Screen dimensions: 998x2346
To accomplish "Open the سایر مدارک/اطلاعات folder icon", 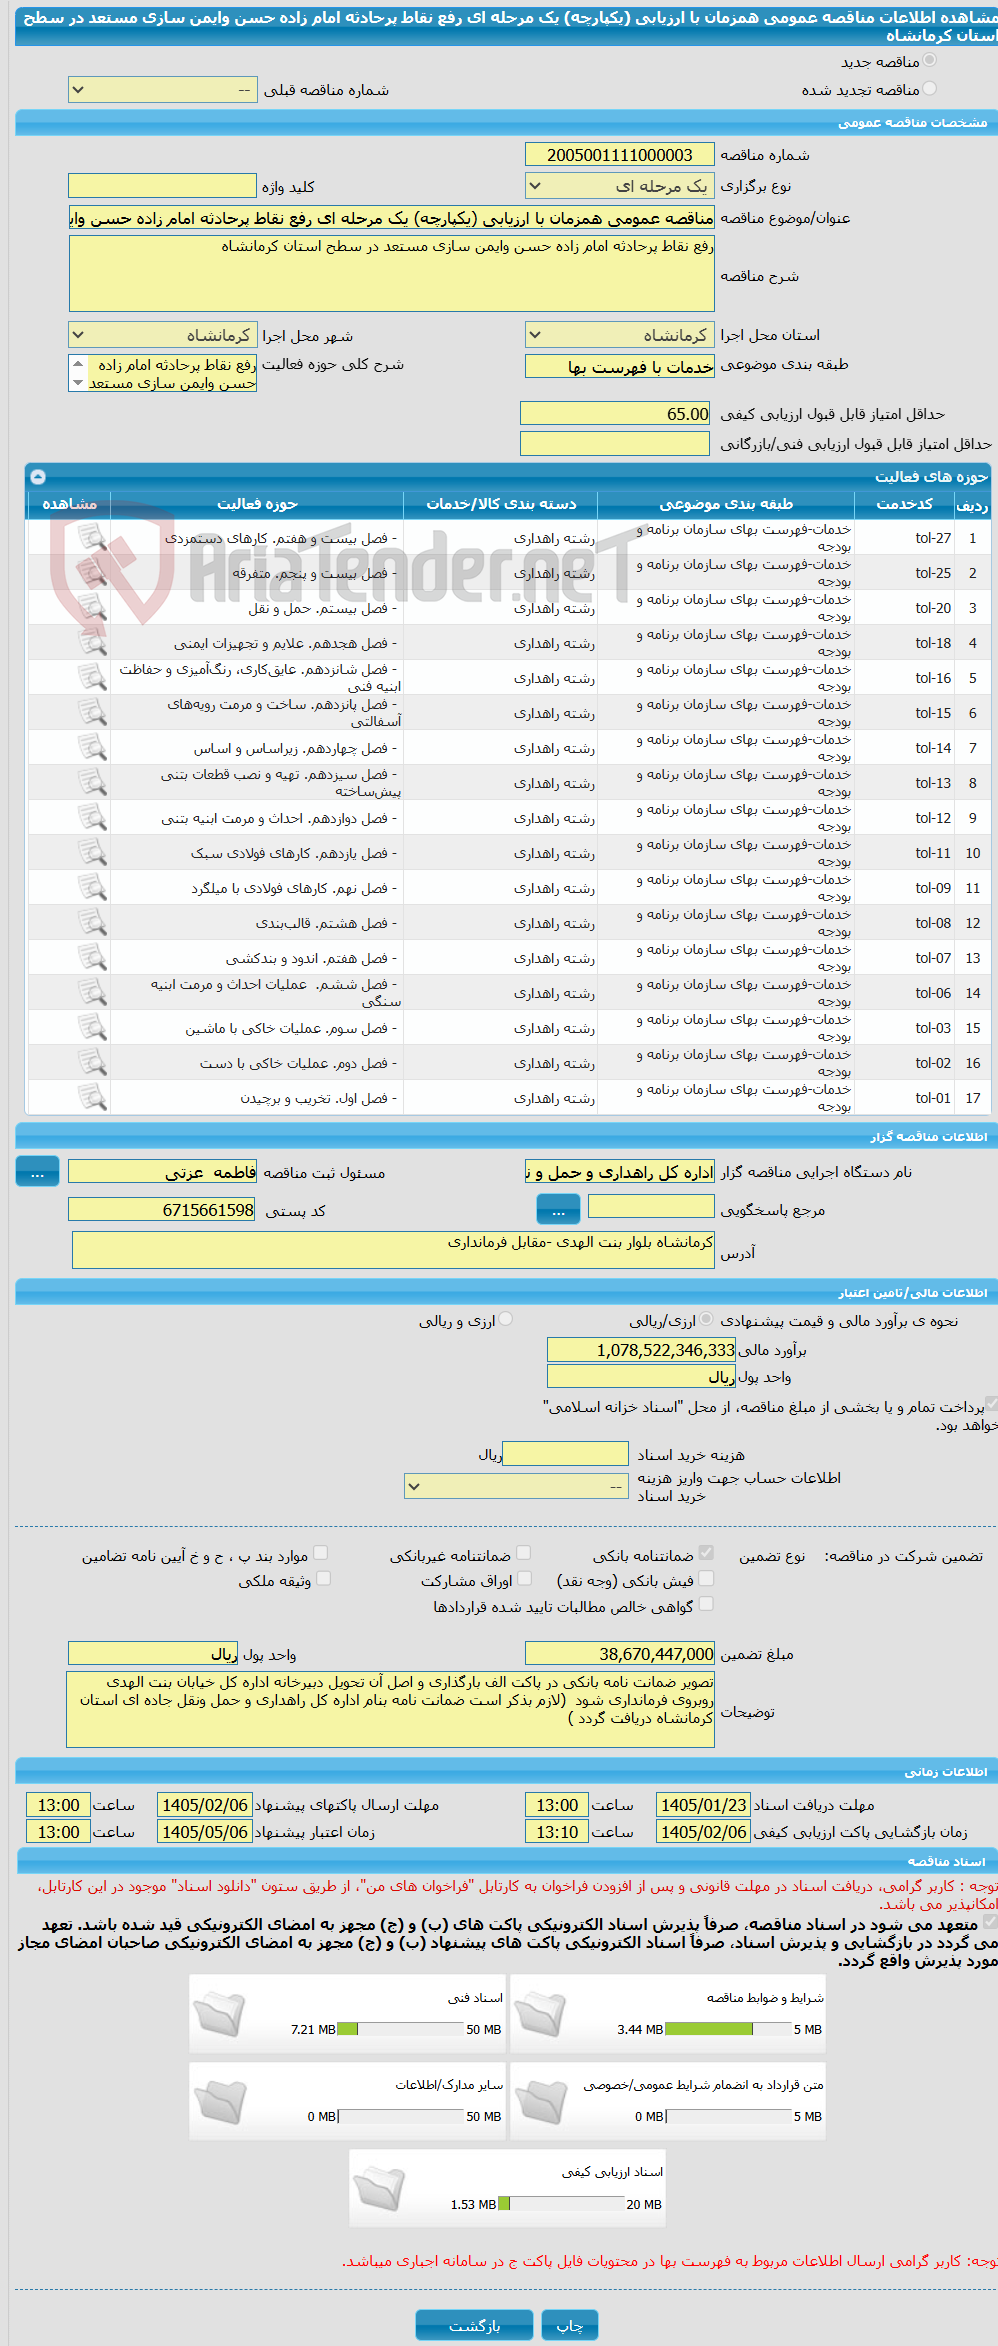I will [x=219, y=2101].
